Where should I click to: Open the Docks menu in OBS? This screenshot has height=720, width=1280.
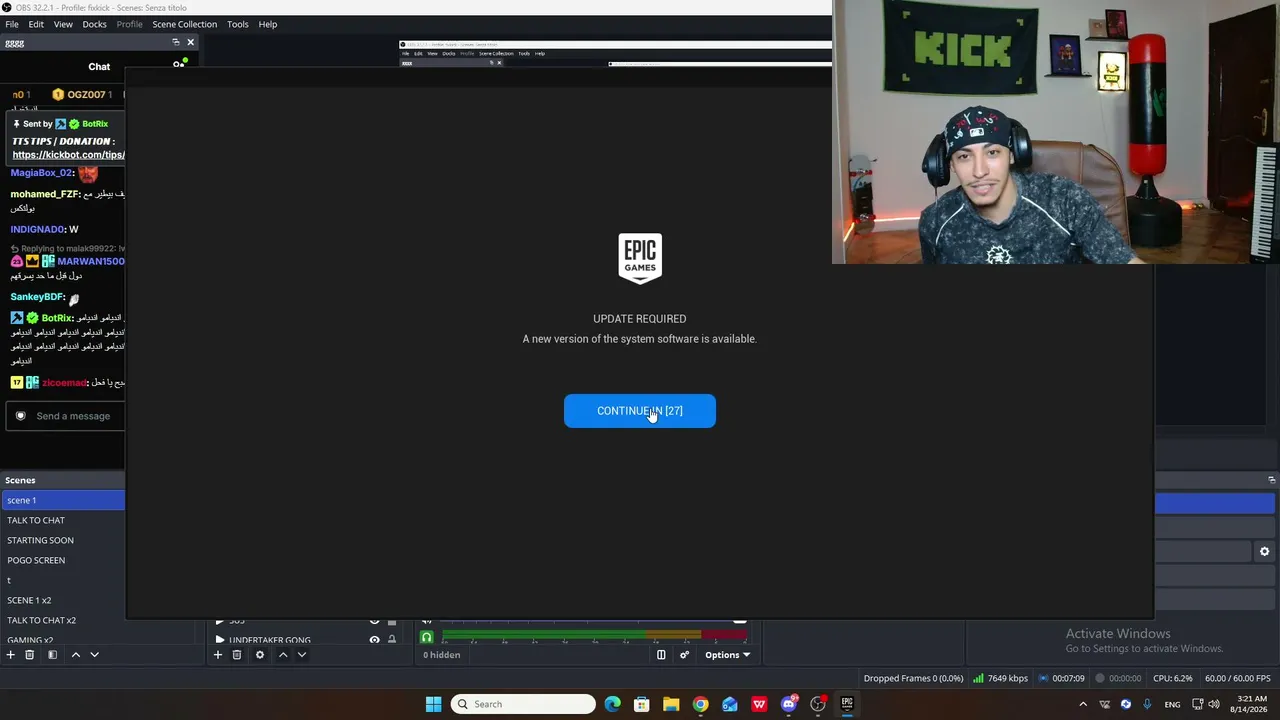click(94, 24)
